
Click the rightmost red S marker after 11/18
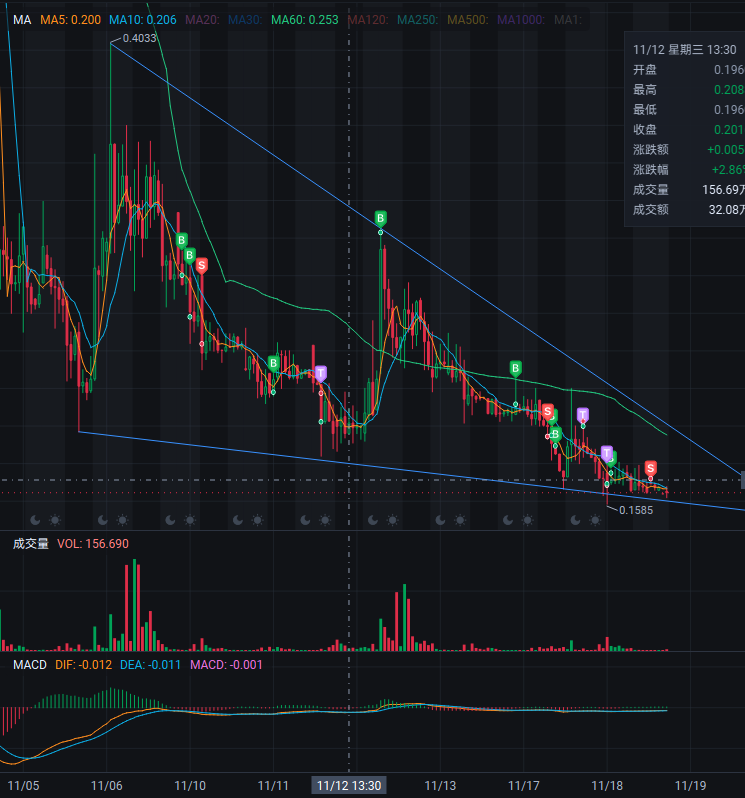[650, 468]
